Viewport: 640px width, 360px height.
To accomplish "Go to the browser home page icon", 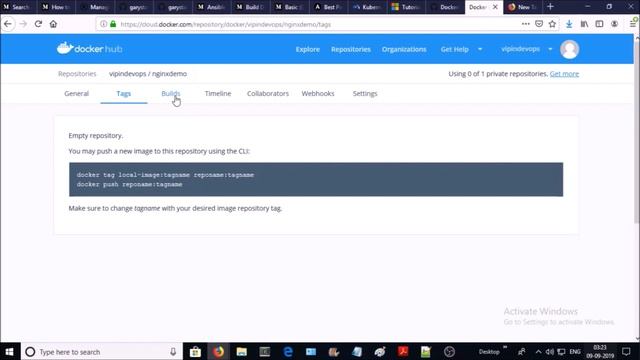I will coord(53,24).
